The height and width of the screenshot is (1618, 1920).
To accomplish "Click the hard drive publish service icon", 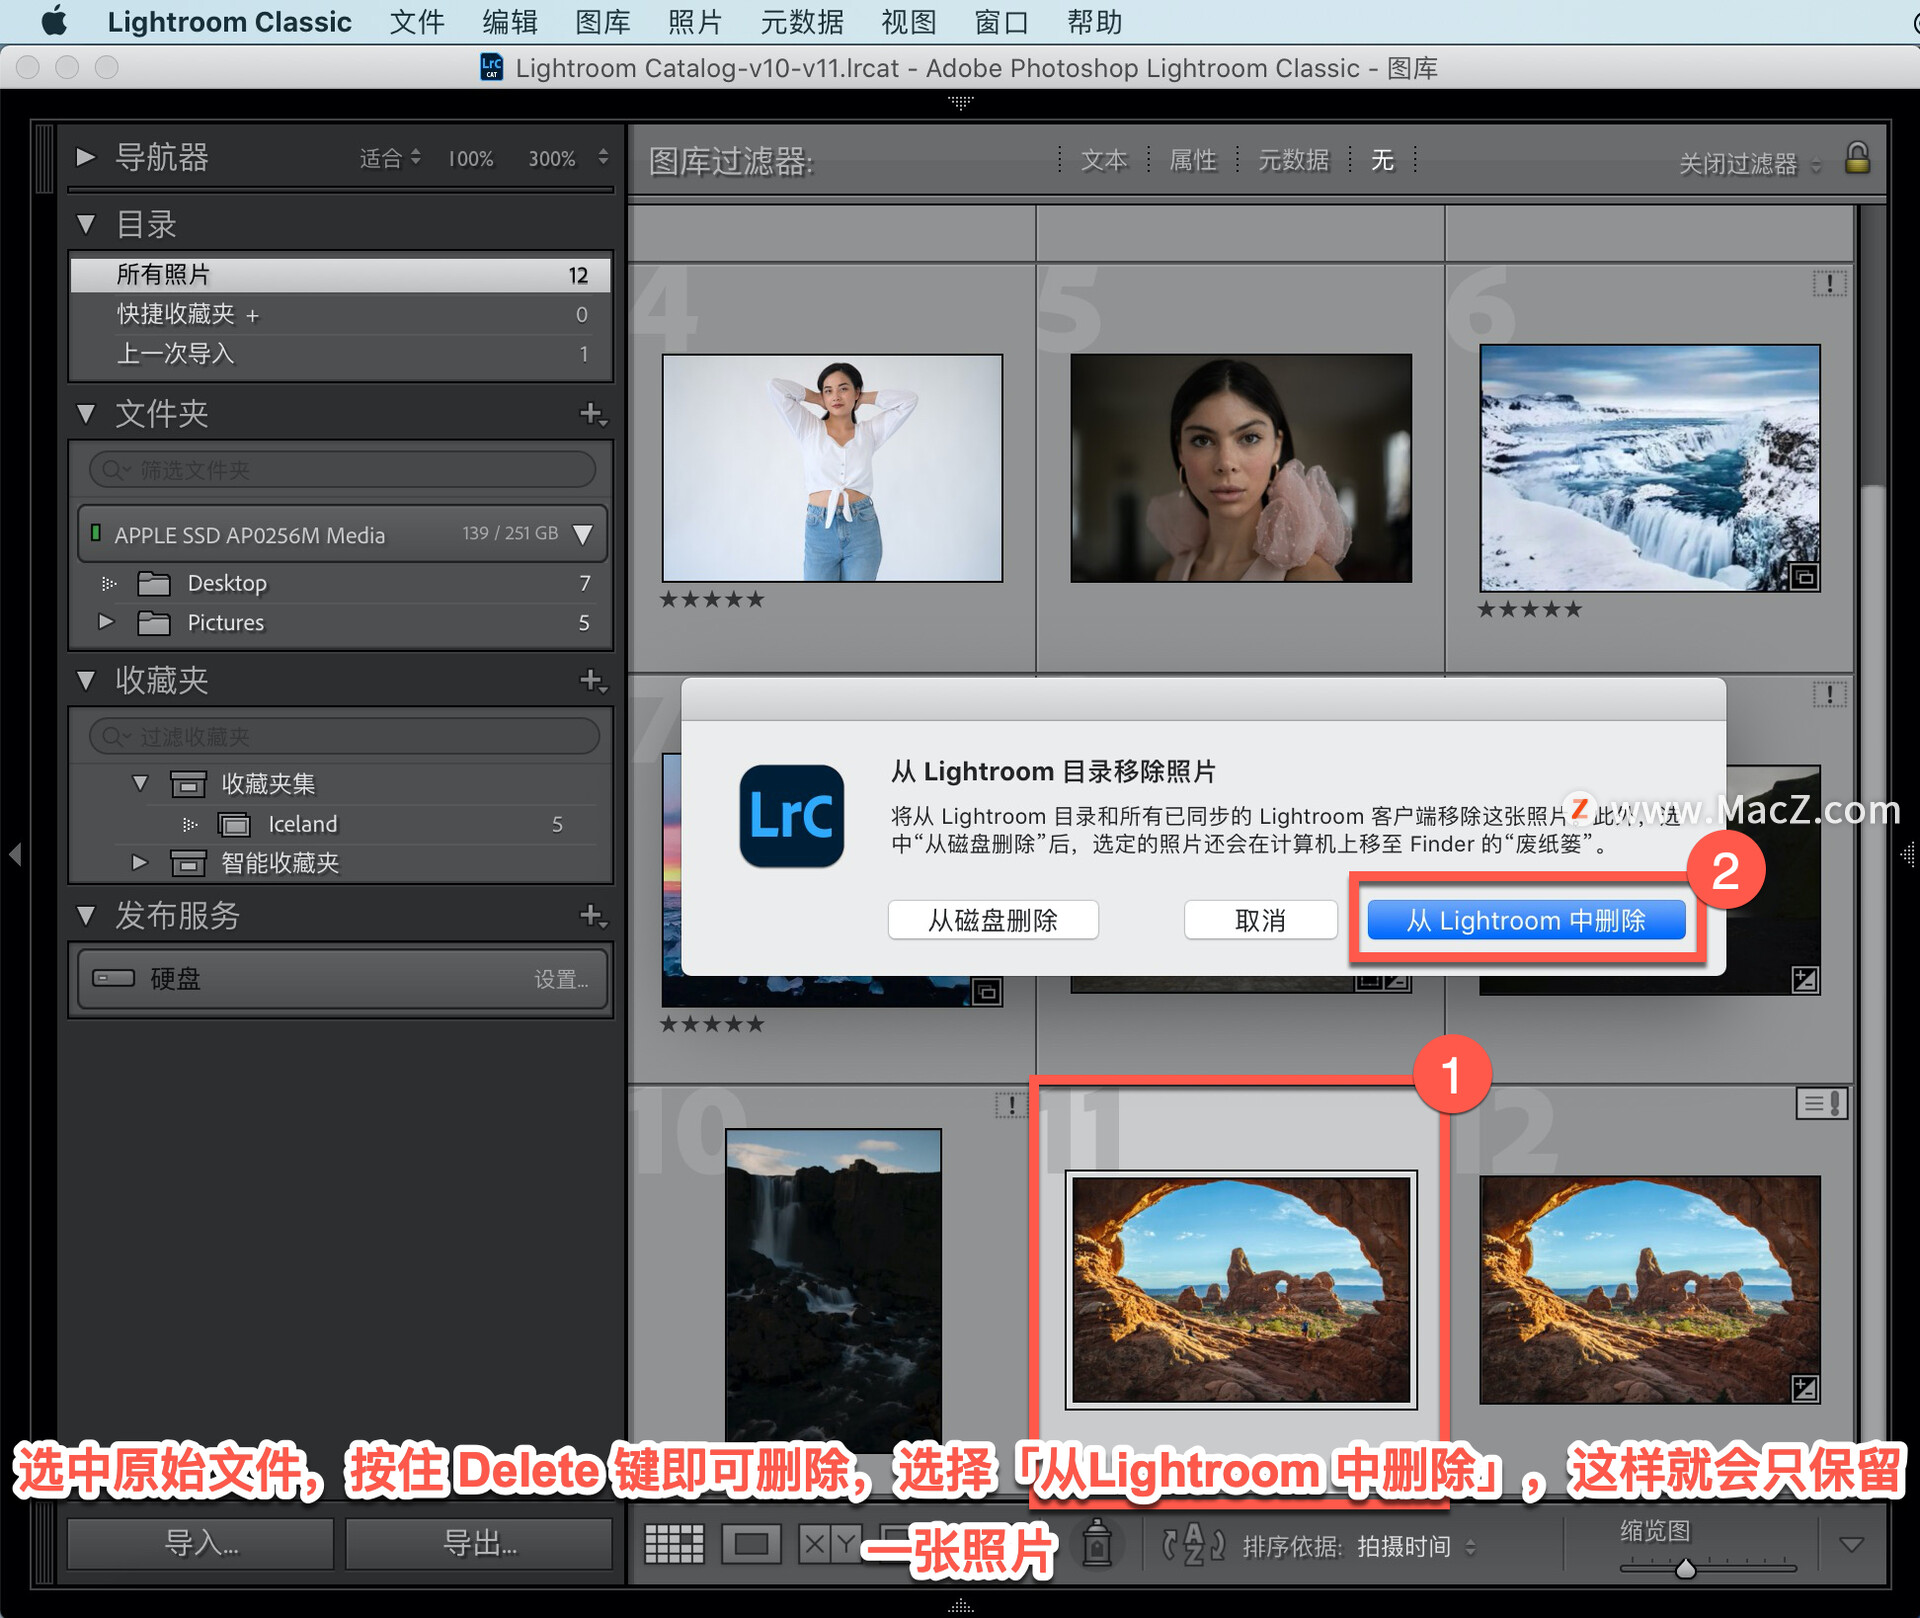I will (x=114, y=978).
